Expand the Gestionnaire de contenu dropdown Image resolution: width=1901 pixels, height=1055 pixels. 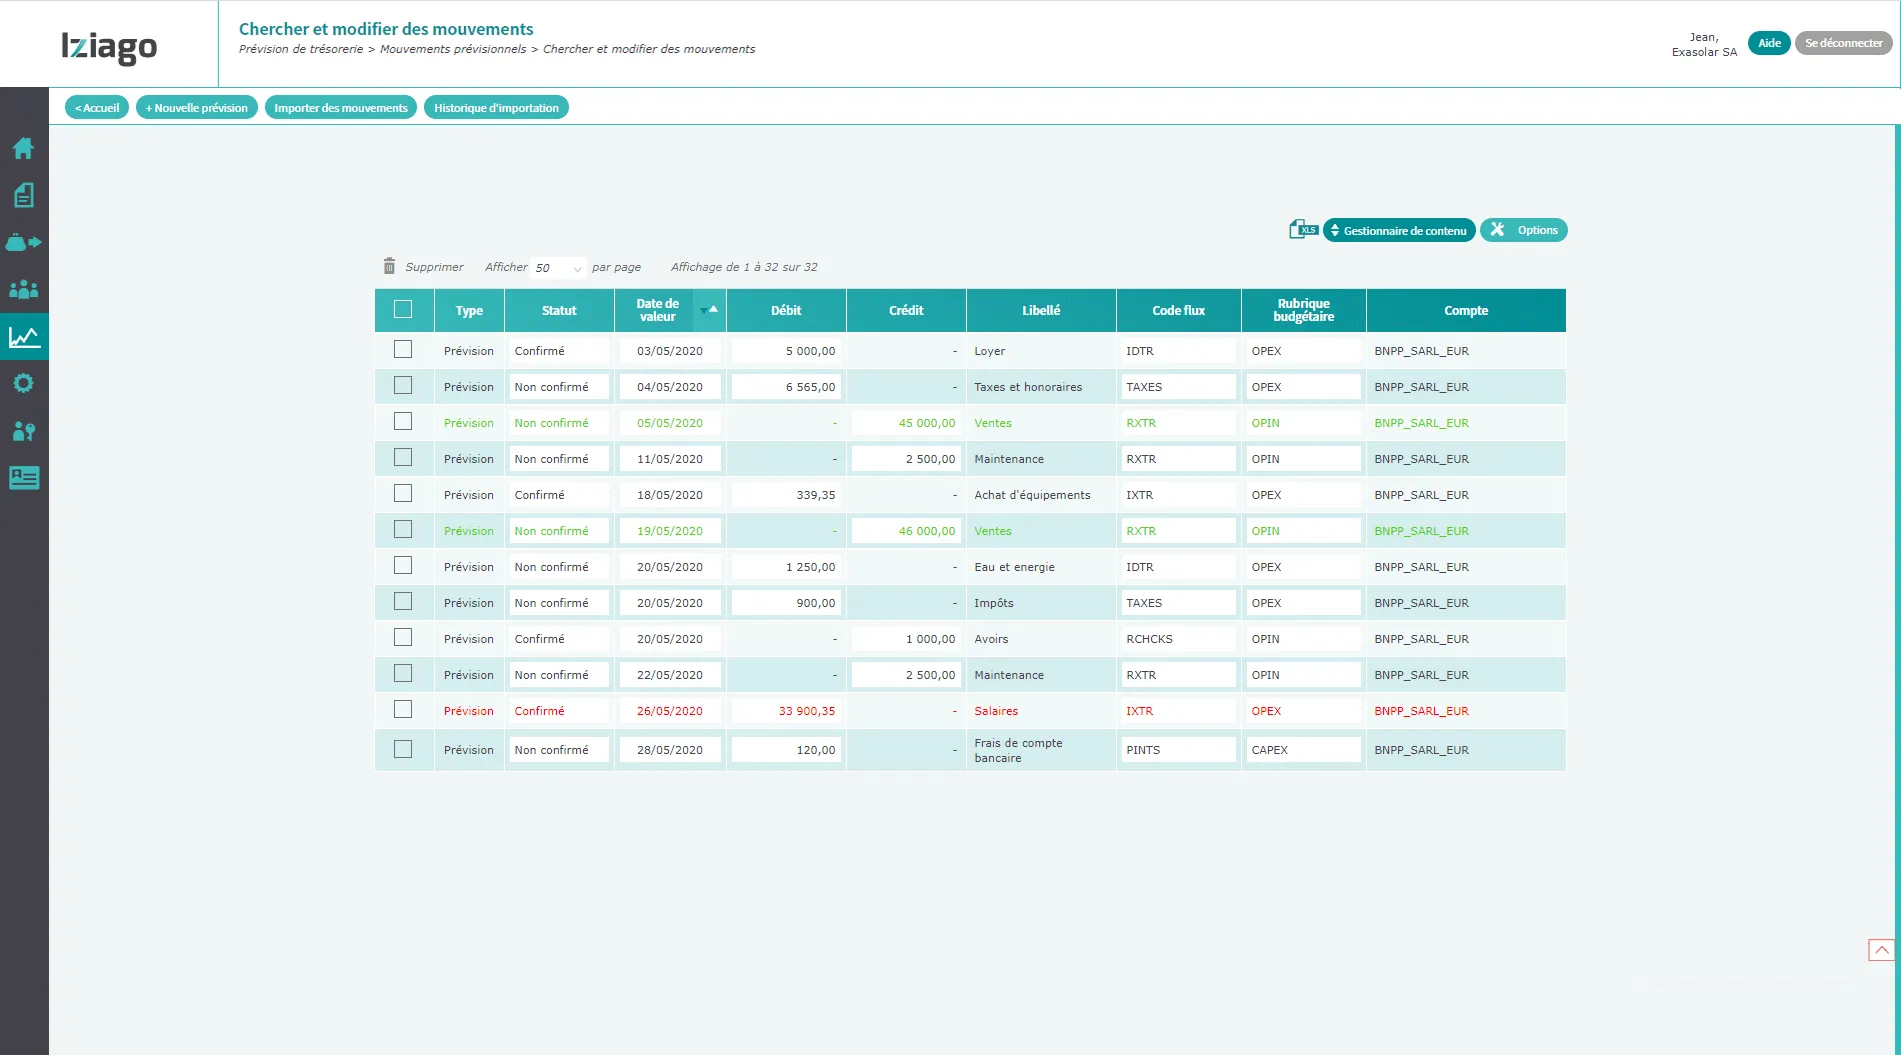pyautogui.click(x=1398, y=231)
